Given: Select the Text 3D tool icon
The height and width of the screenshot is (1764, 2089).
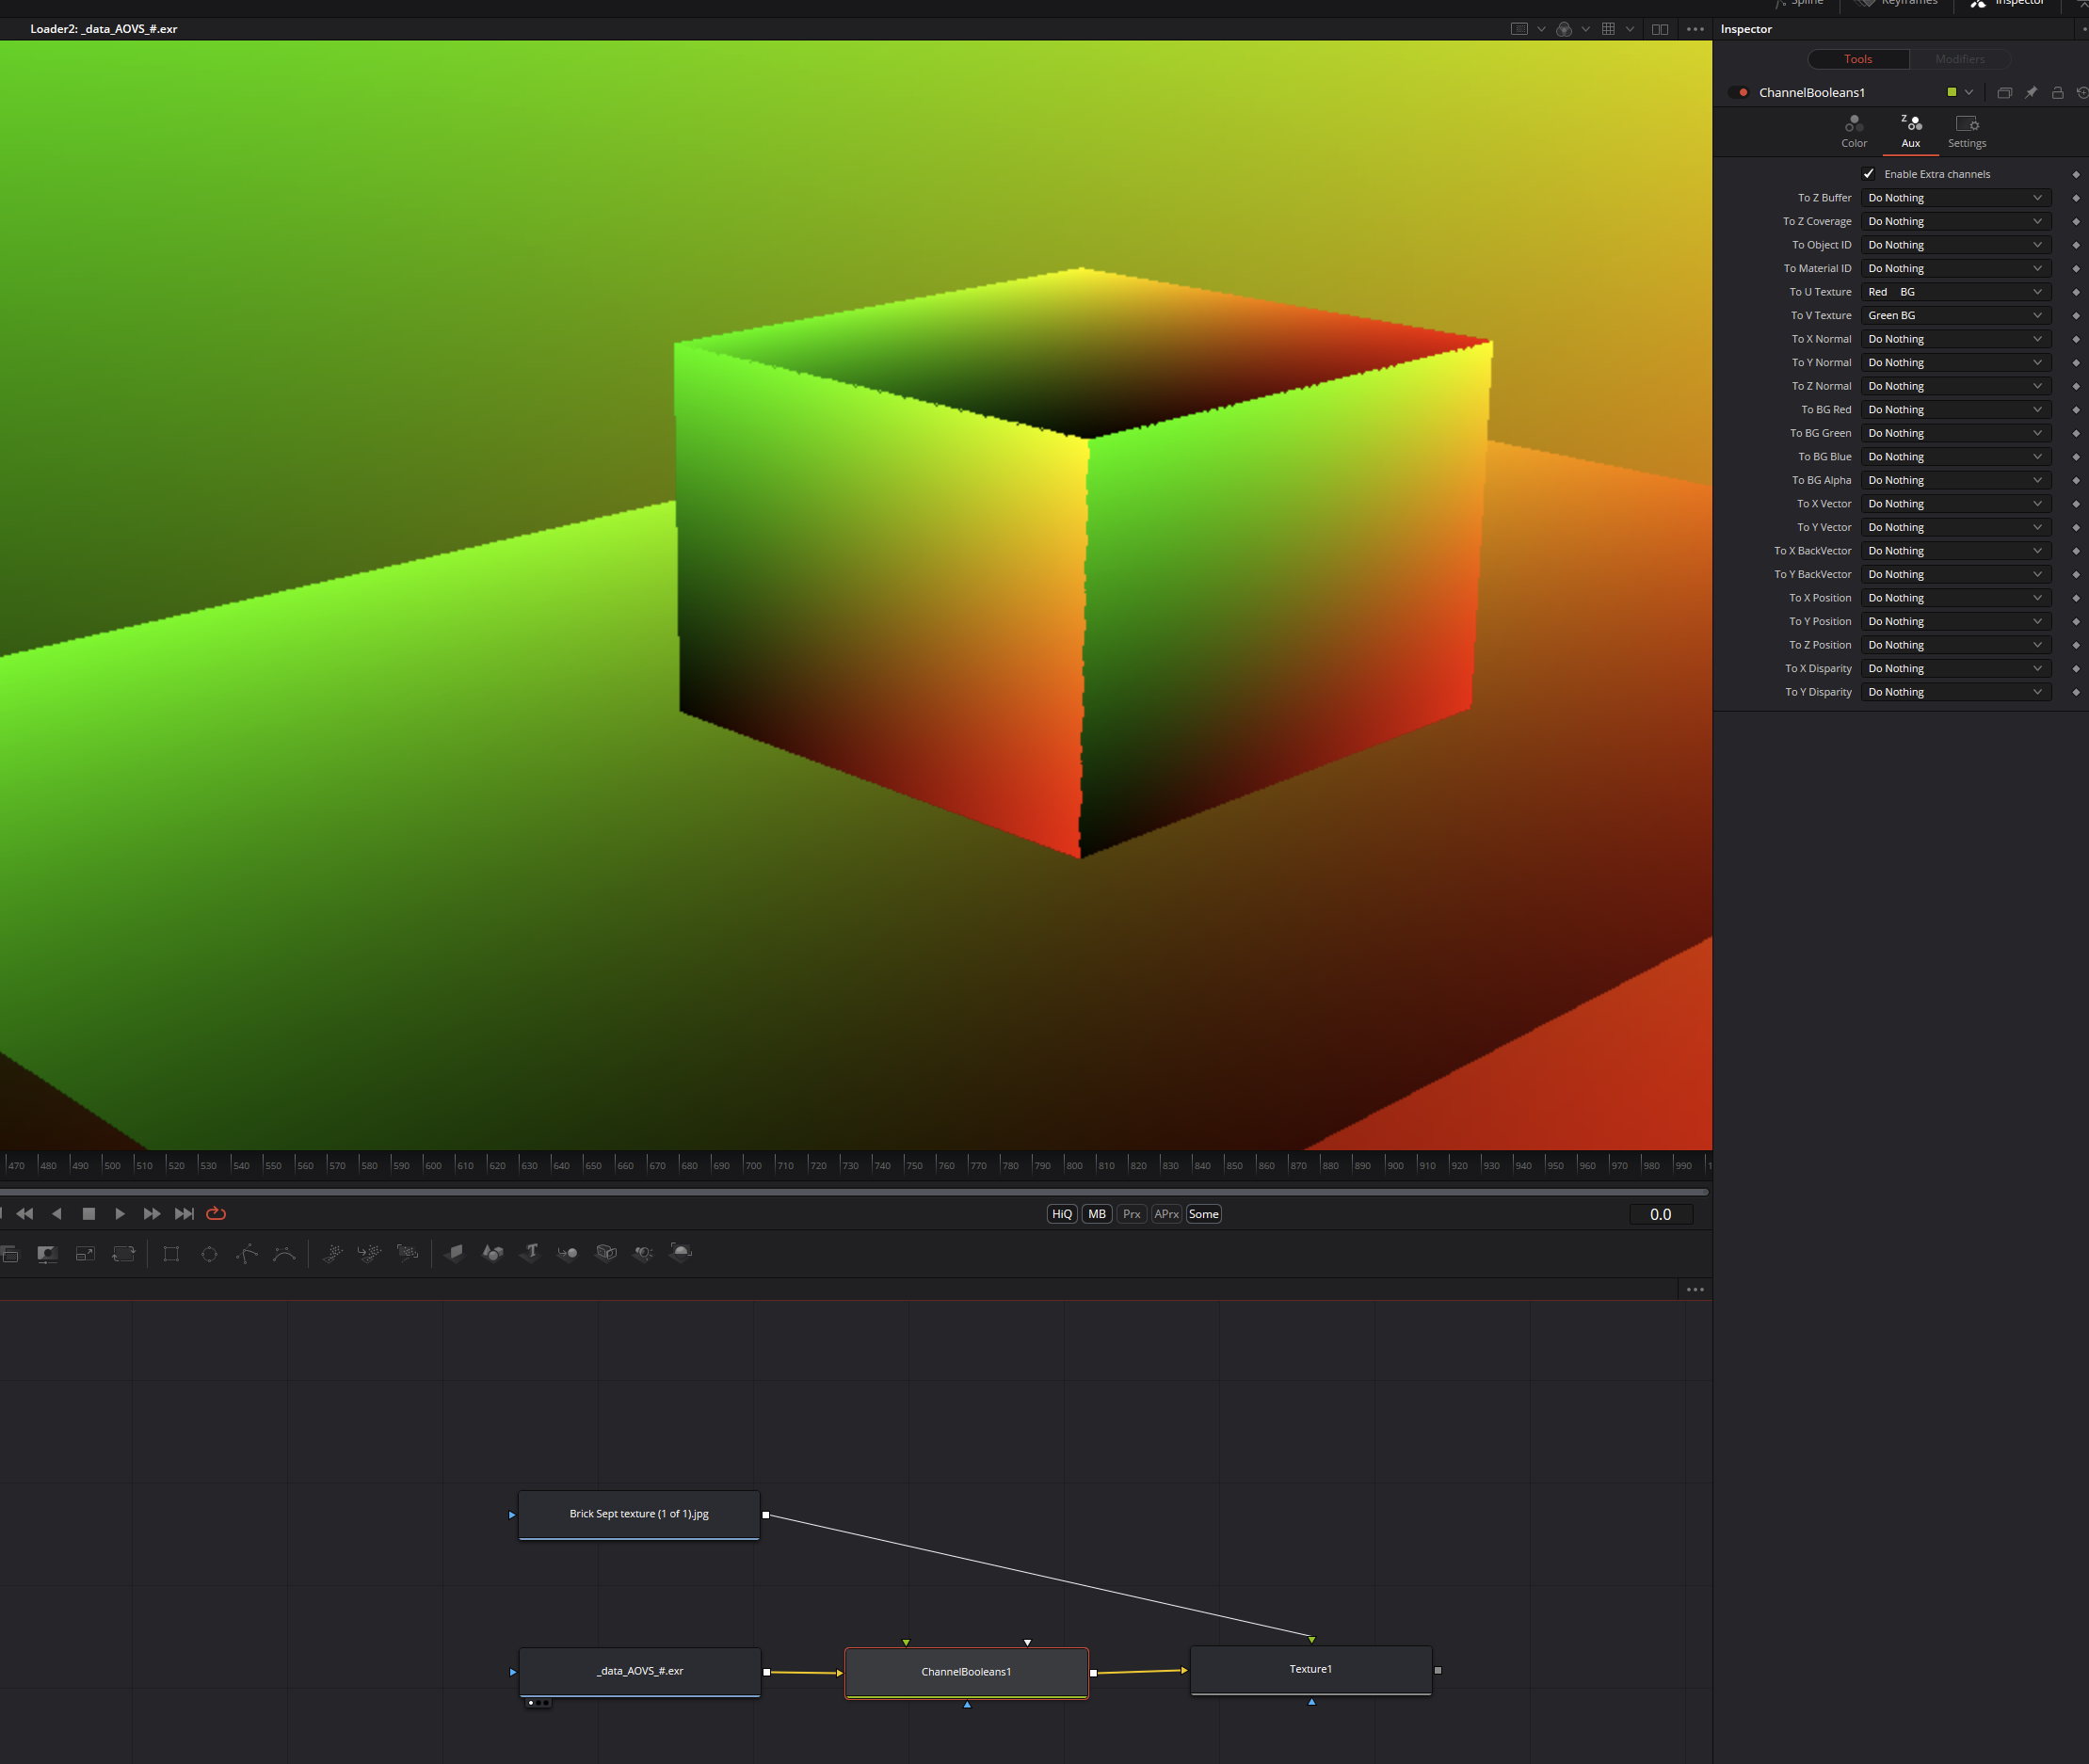Looking at the screenshot, I should [x=531, y=1253].
